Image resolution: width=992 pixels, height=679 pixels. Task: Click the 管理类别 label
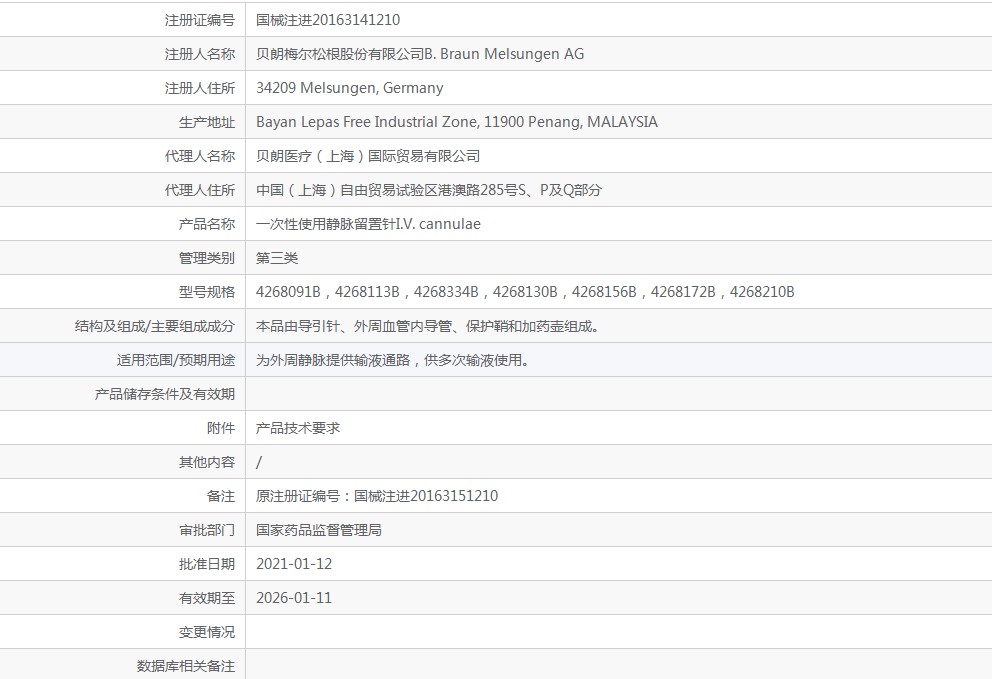[x=207, y=258]
